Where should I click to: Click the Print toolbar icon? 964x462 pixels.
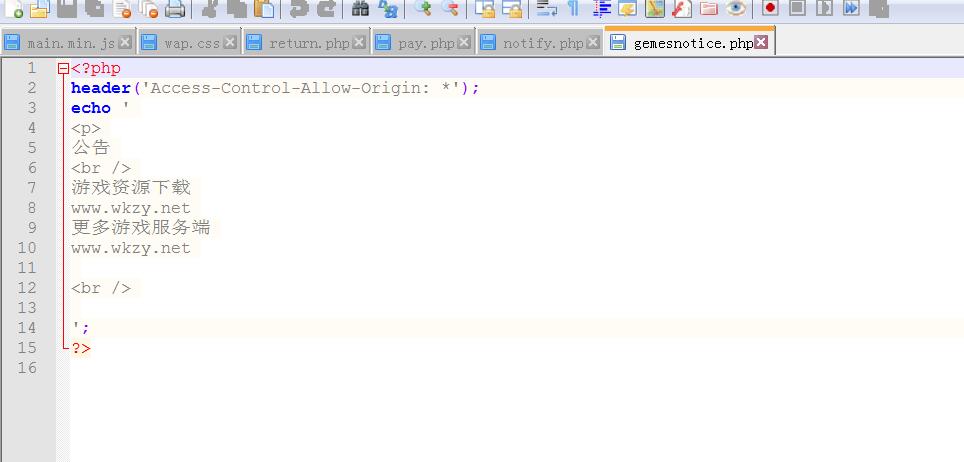tap(175, 9)
